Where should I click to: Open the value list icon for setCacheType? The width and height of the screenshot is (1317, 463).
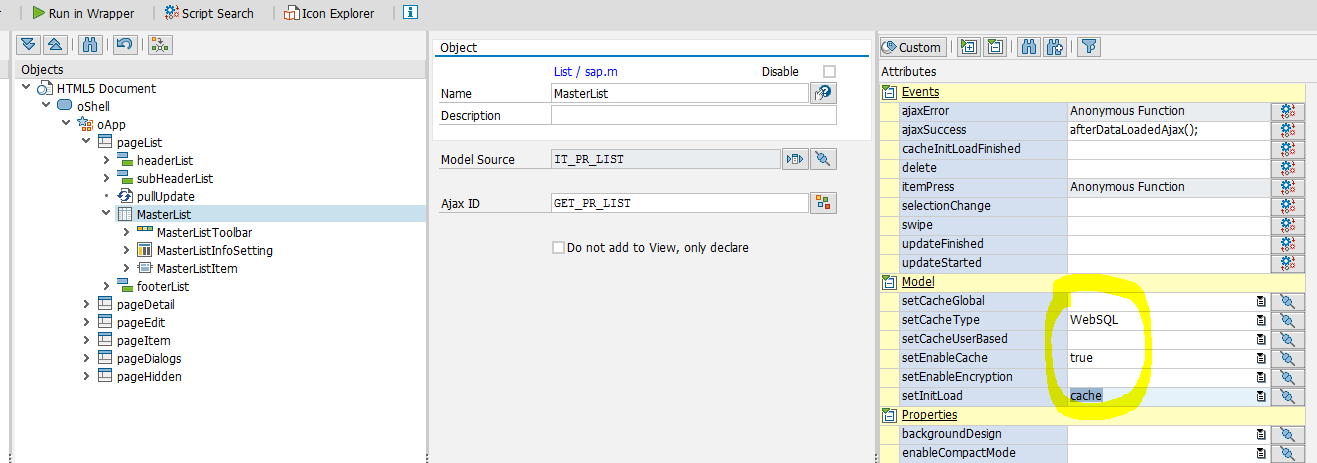click(1261, 320)
